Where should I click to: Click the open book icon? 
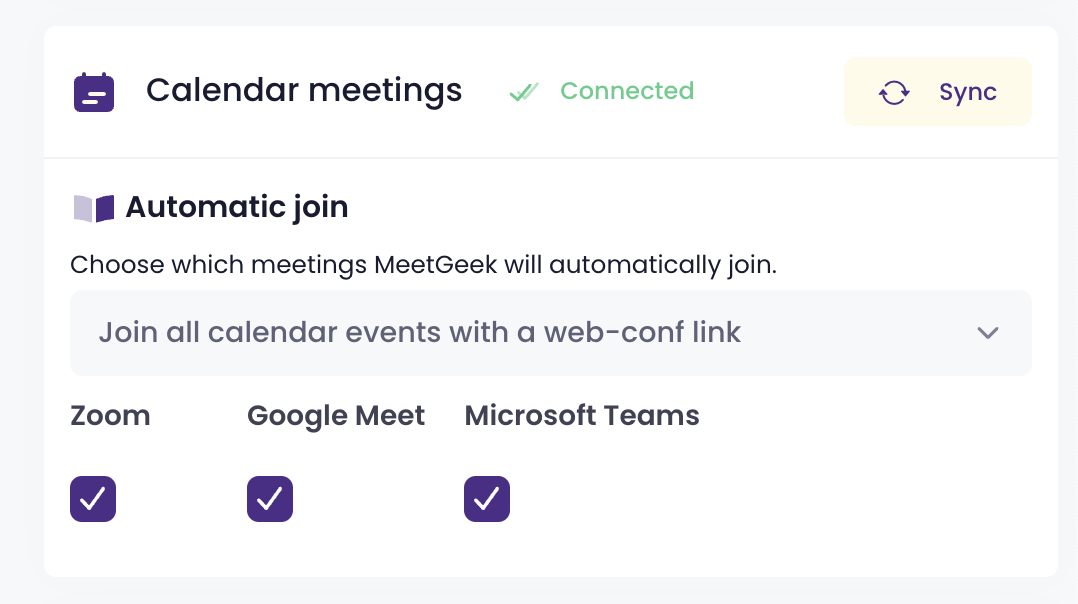pos(94,208)
